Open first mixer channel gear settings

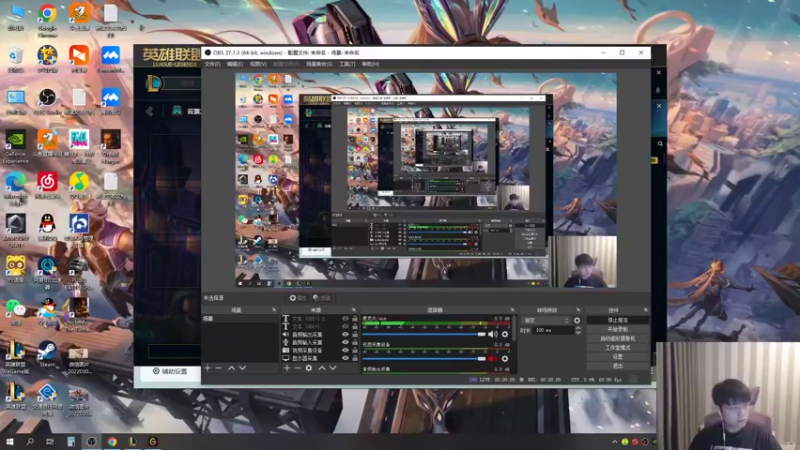tap(505, 334)
